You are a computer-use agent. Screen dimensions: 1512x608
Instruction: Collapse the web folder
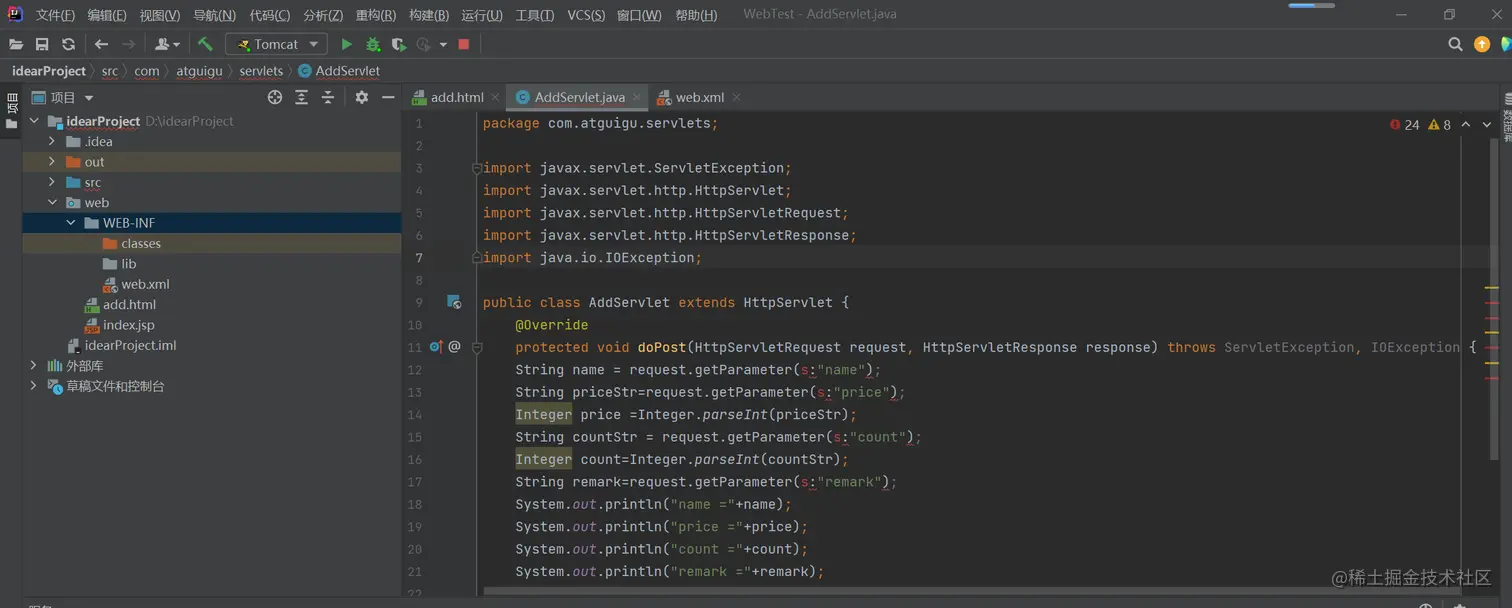(x=52, y=202)
